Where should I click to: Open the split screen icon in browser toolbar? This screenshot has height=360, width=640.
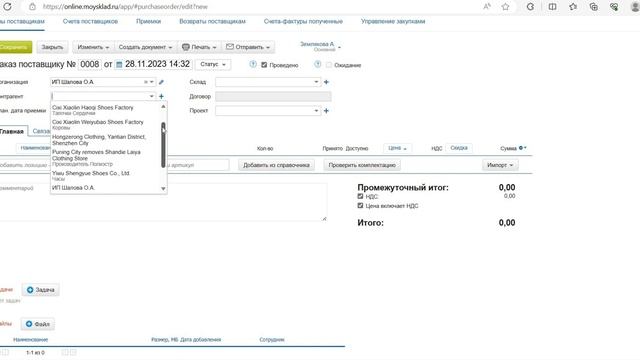pyautogui.click(x=552, y=7)
